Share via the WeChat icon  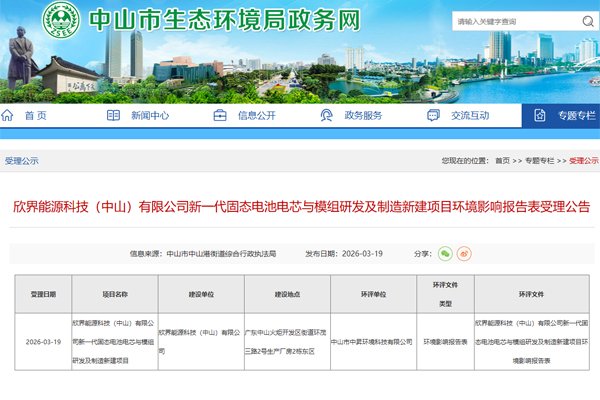coord(445,253)
